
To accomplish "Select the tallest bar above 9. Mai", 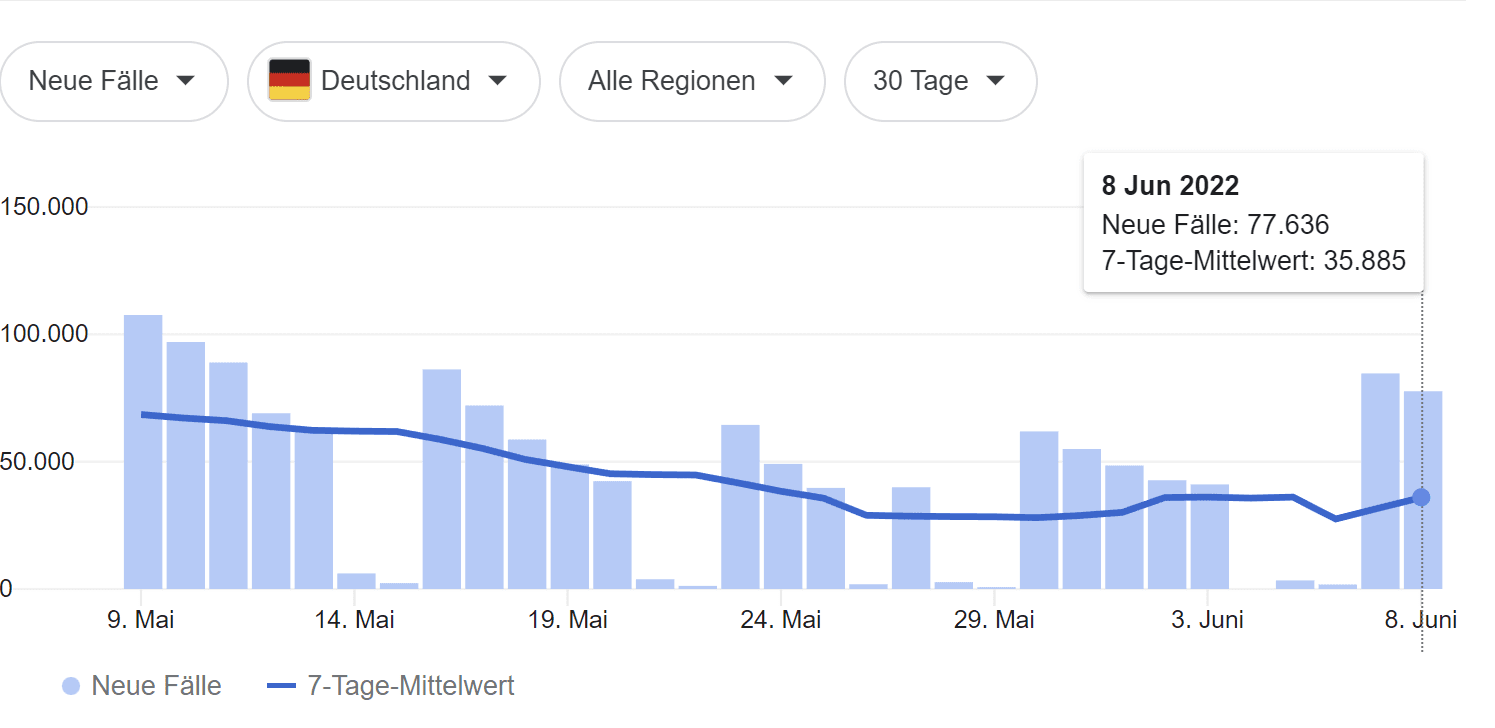I will 143,452.
